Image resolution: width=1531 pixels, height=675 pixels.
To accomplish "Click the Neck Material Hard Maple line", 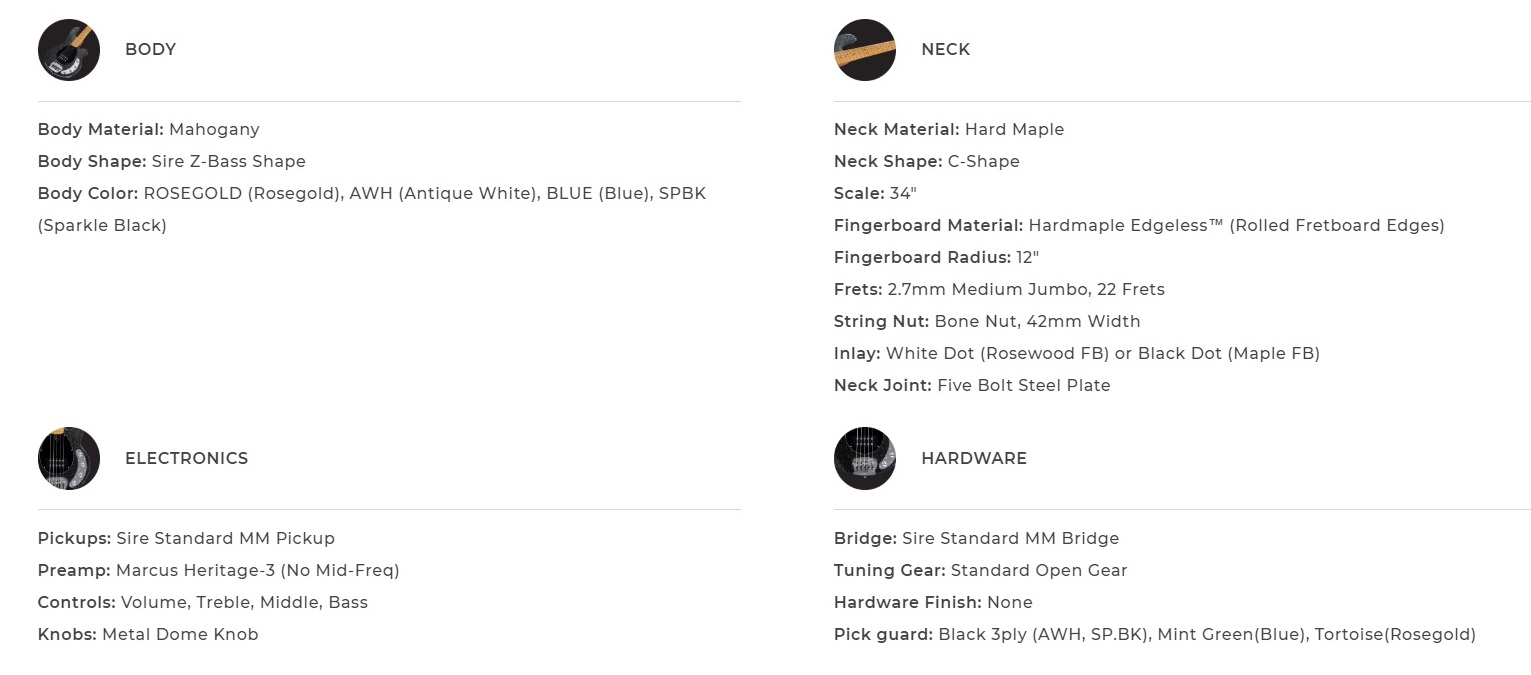I will [949, 130].
